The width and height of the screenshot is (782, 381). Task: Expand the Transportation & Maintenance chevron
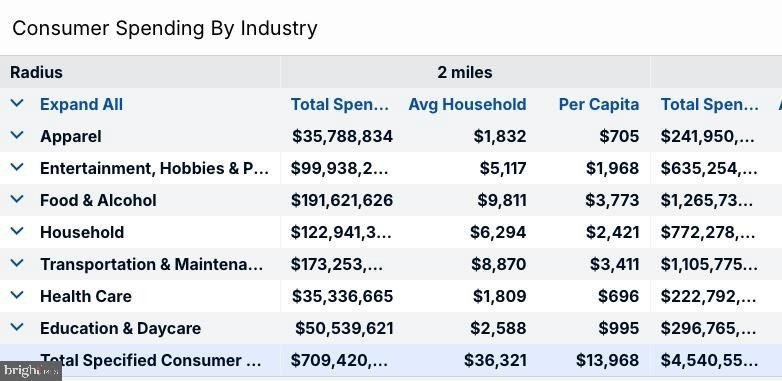[17, 263]
